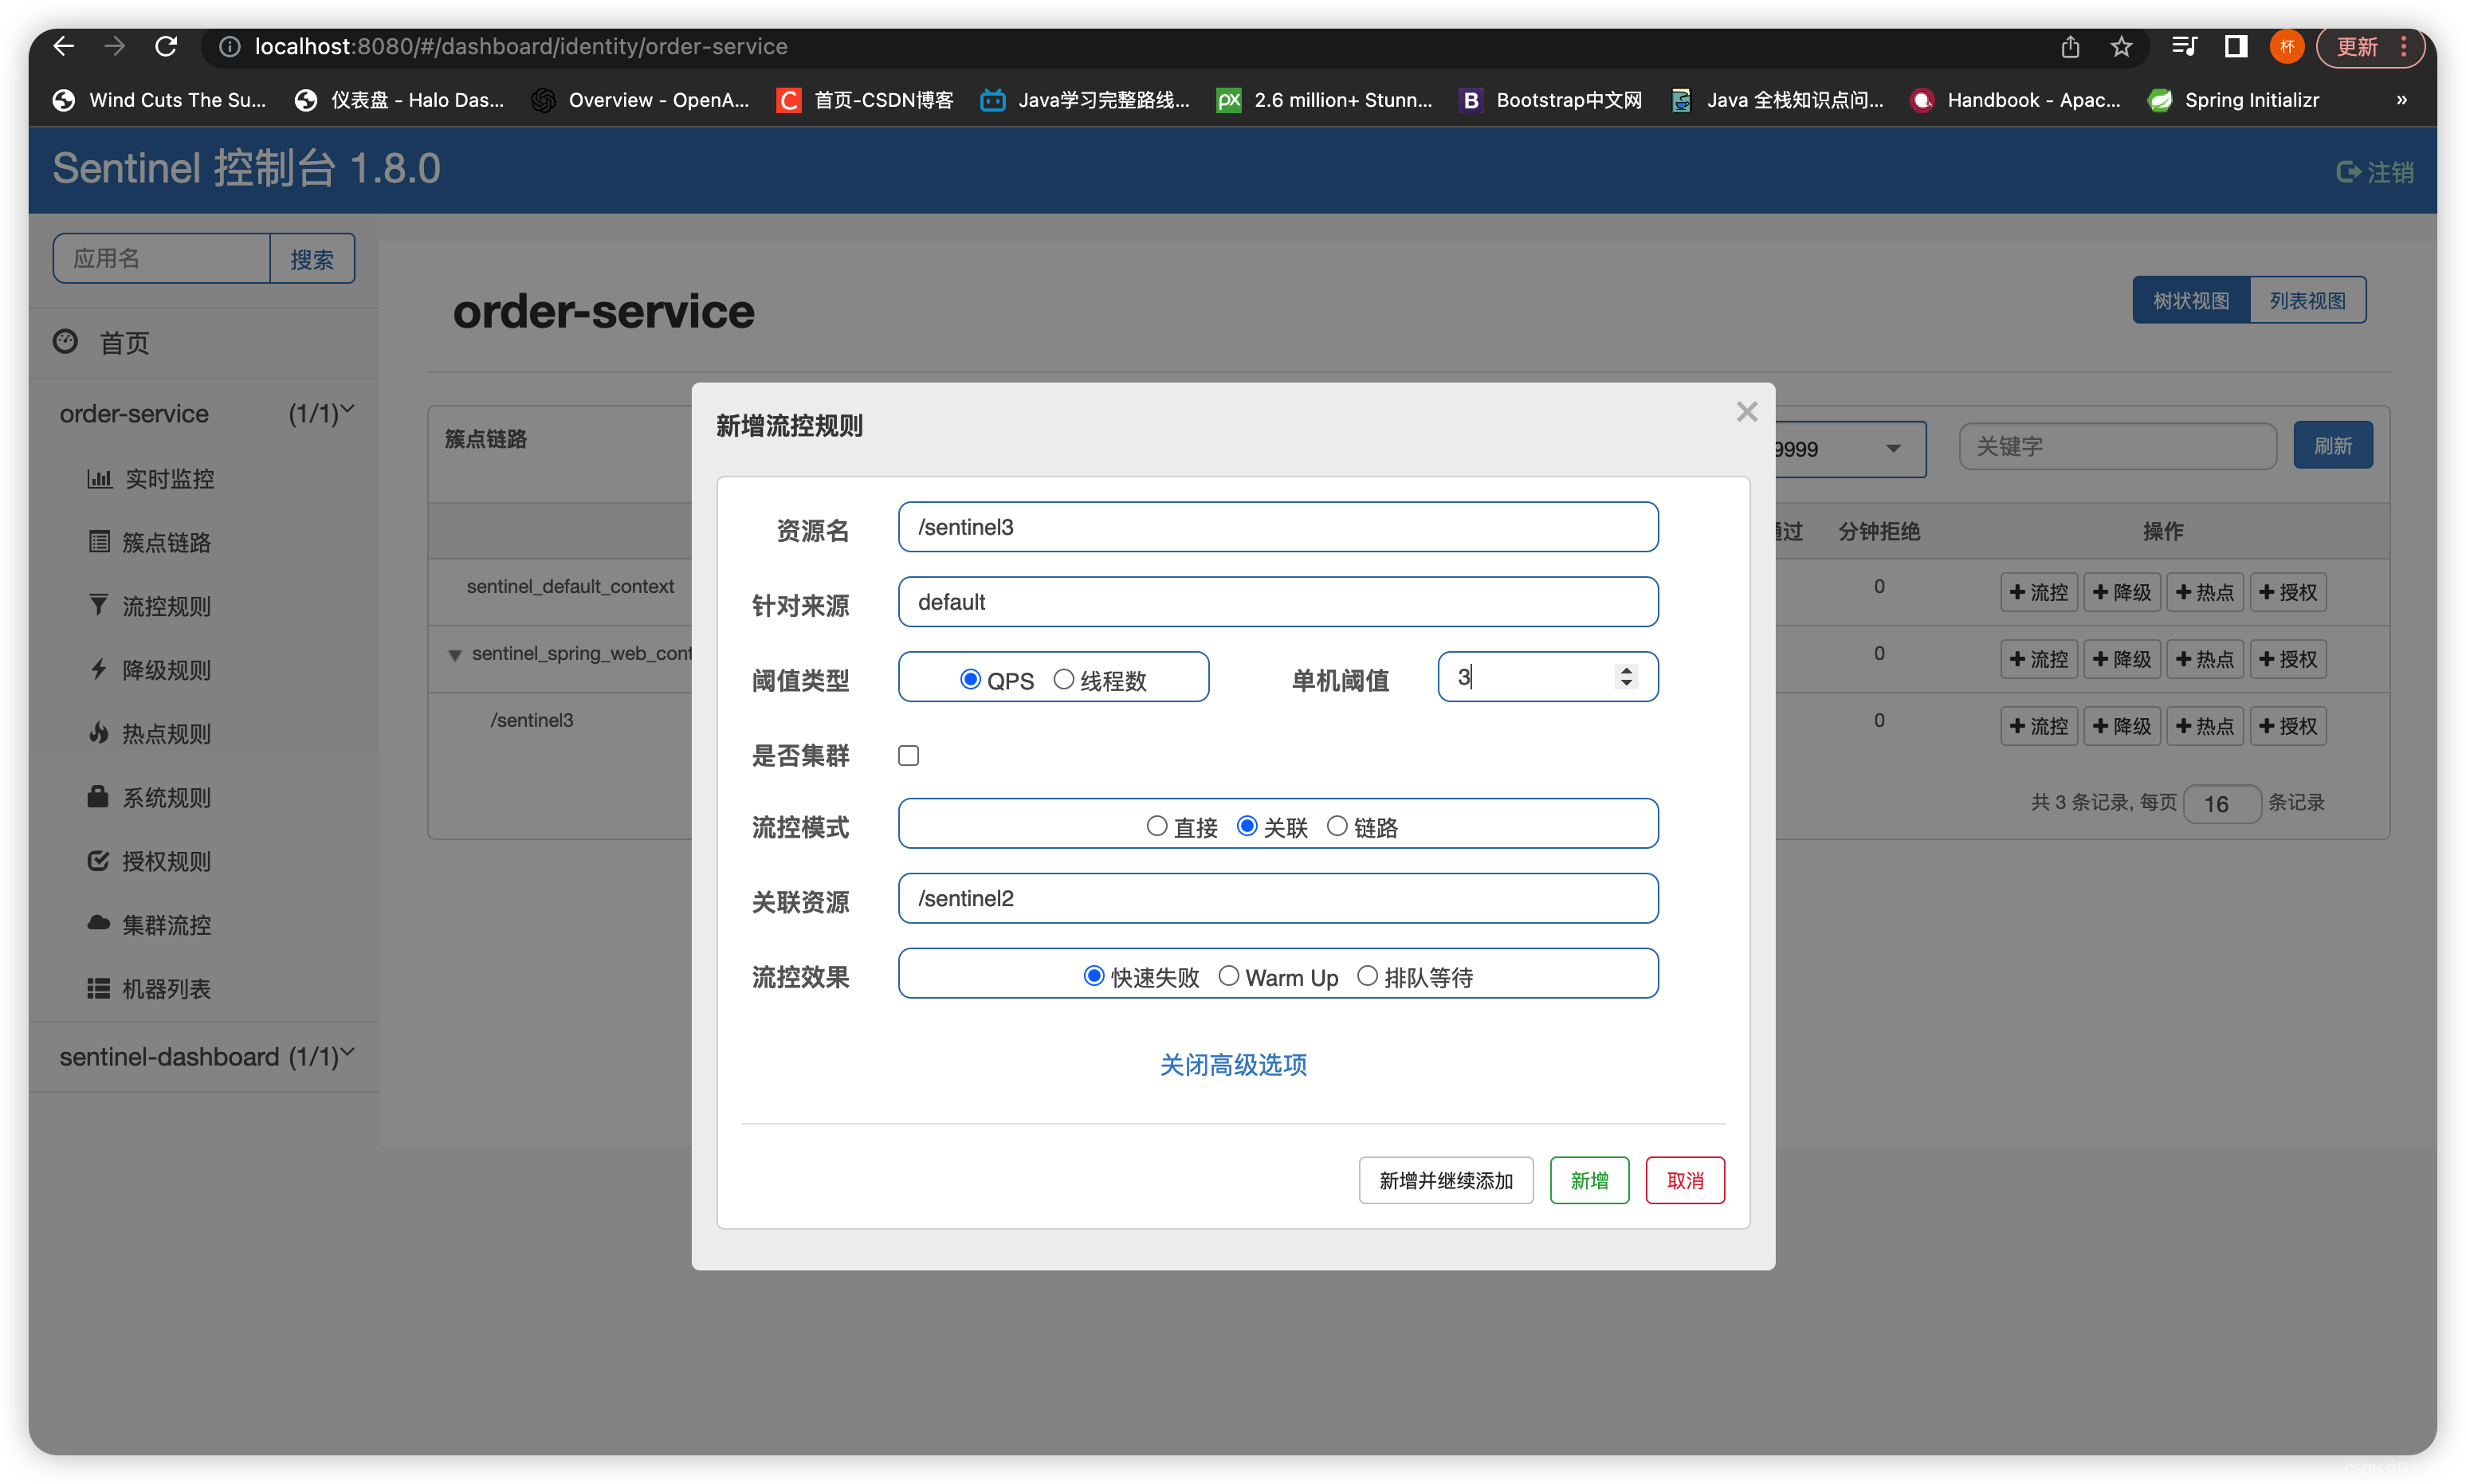Open 集群流控 cluster flow control in sidebar
The width and height of the screenshot is (2466, 1484).
pos(166,925)
